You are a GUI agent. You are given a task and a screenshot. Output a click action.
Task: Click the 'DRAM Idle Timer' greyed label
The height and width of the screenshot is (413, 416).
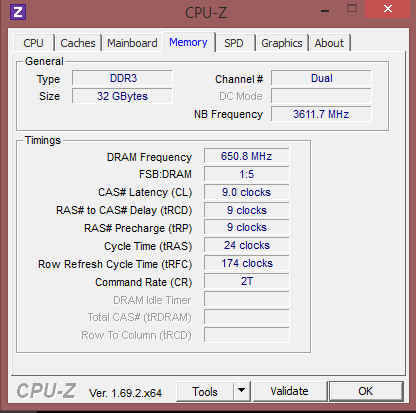152,300
